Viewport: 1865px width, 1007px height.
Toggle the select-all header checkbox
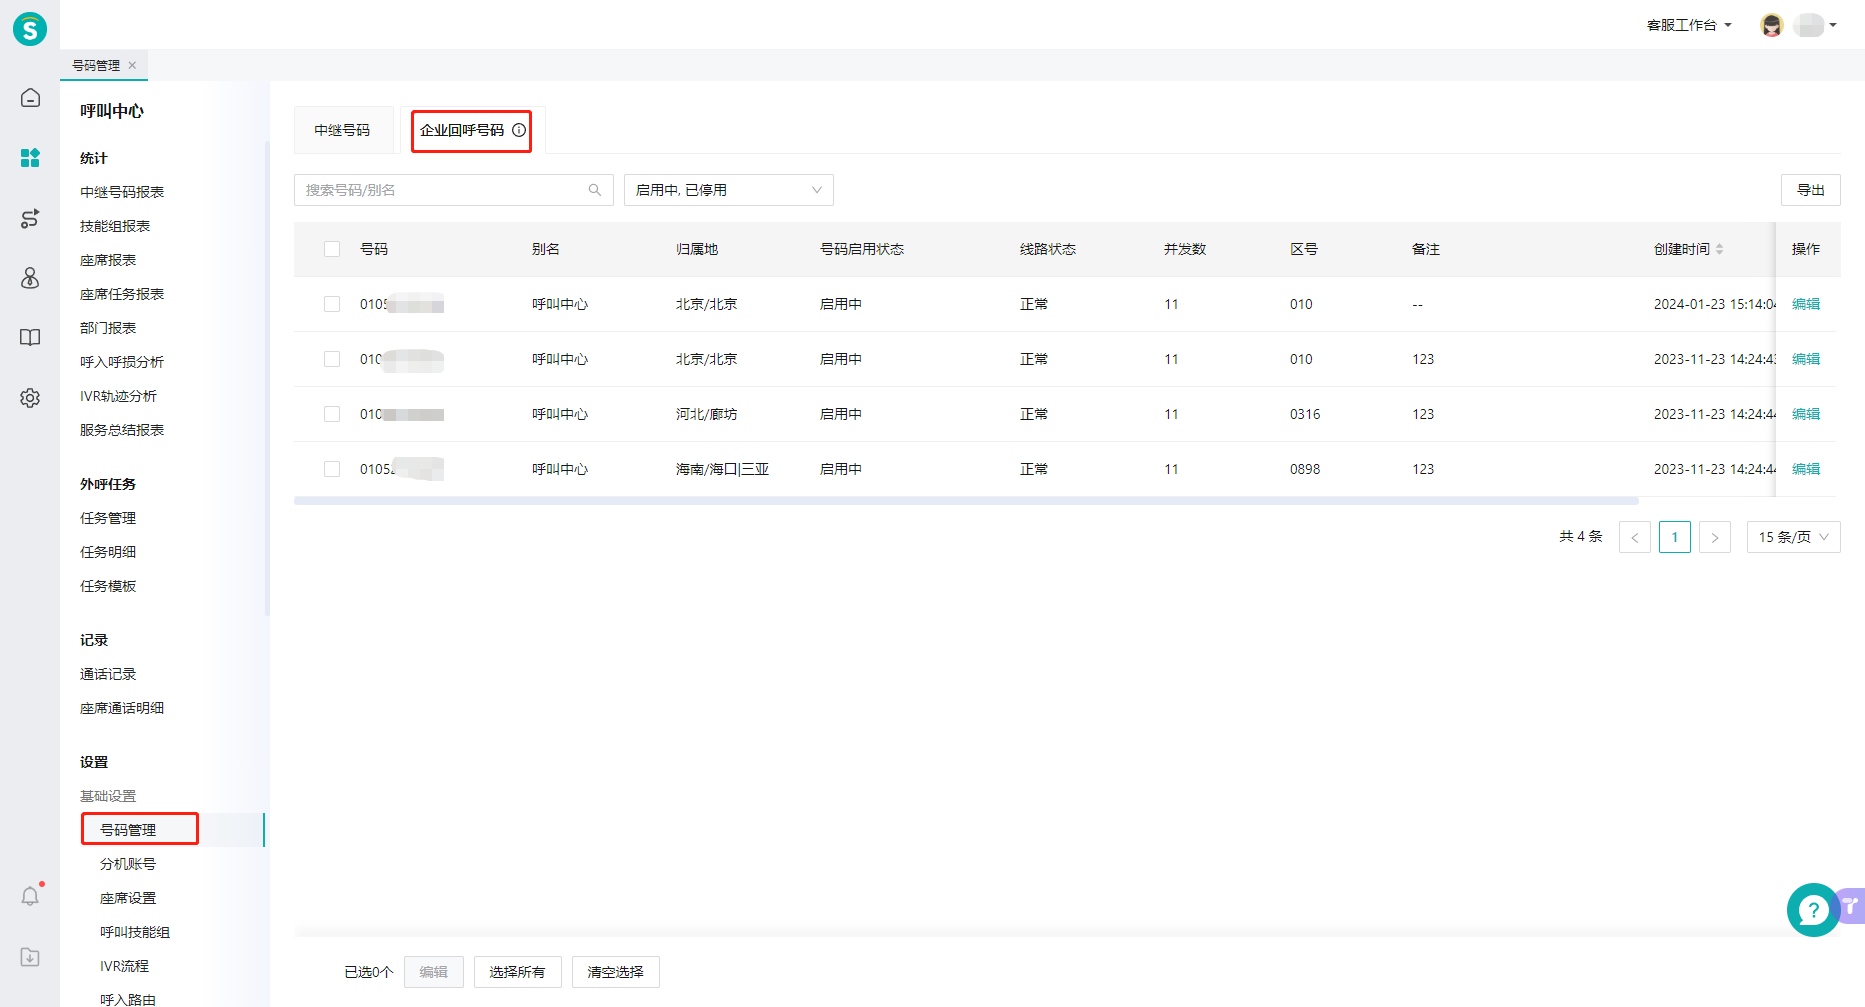[332, 249]
